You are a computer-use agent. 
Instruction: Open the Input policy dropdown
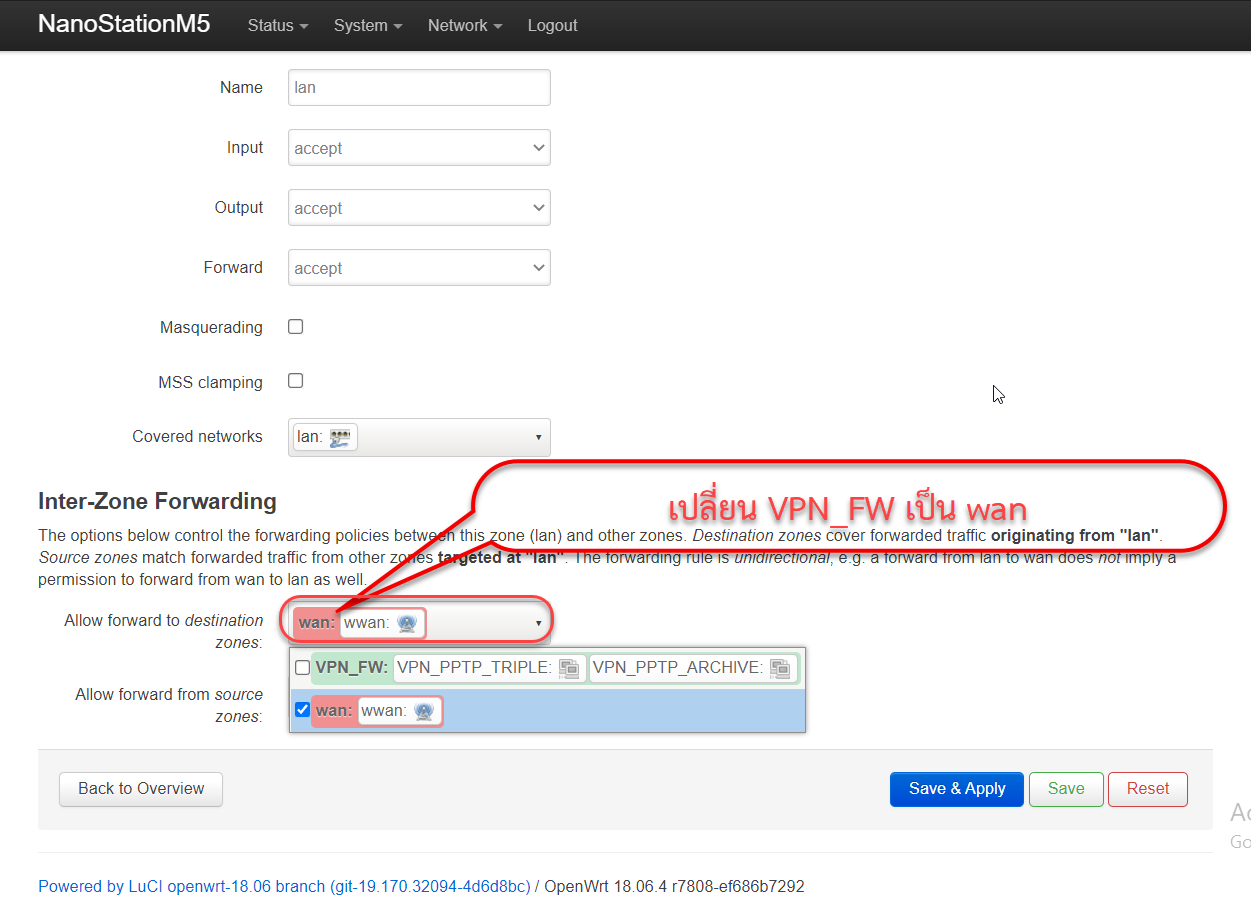(x=419, y=148)
